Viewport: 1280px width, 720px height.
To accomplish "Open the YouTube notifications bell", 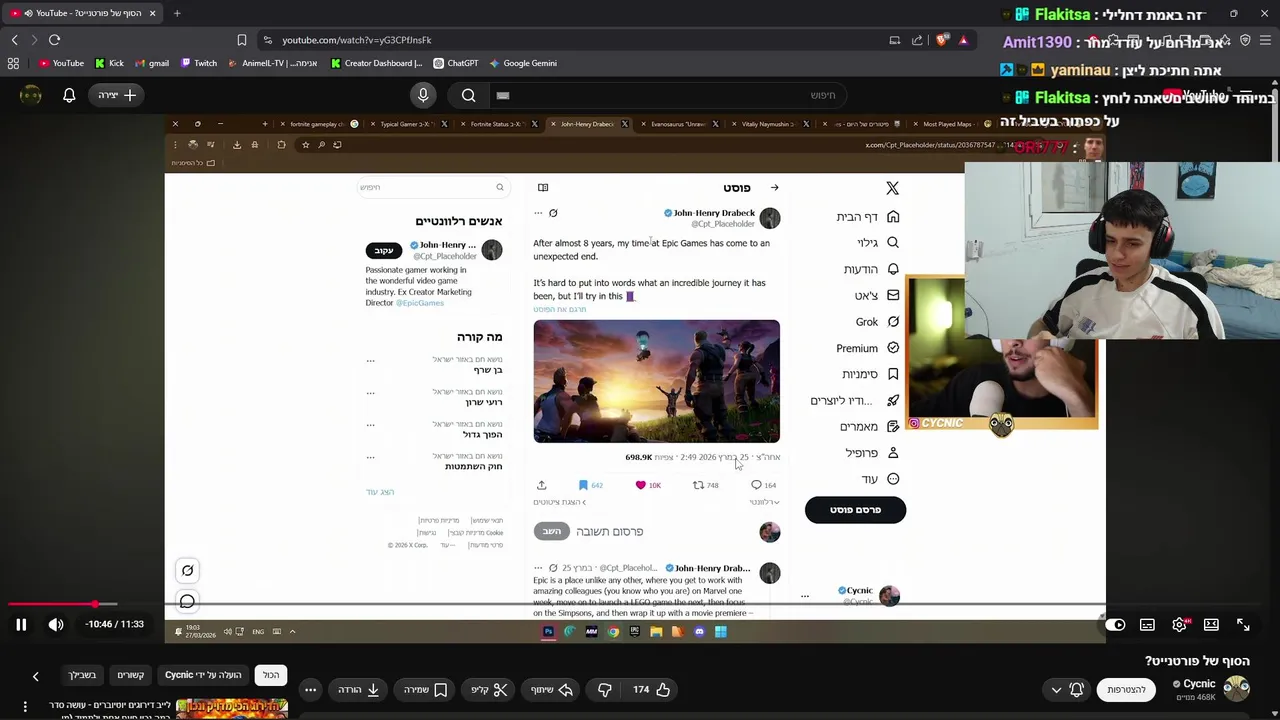I will click(69, 95).
